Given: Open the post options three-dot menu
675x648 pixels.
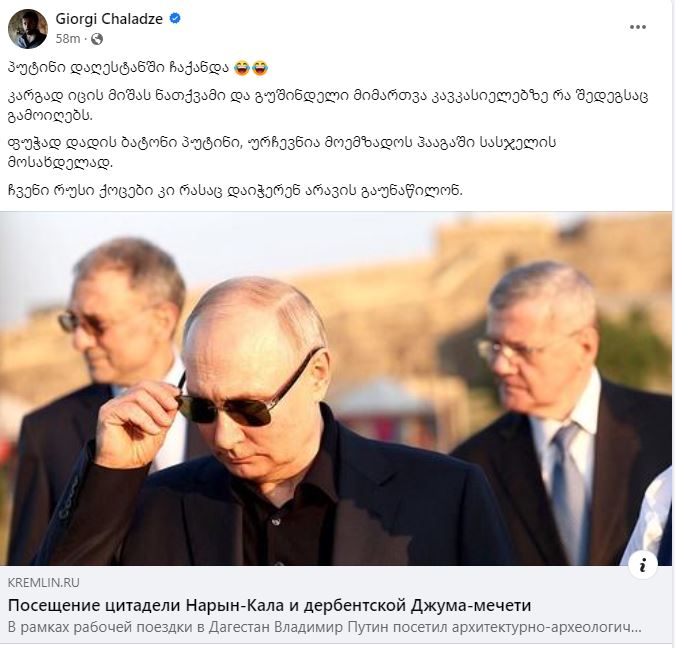Looking at the screenshot, I should pos(637,27).
